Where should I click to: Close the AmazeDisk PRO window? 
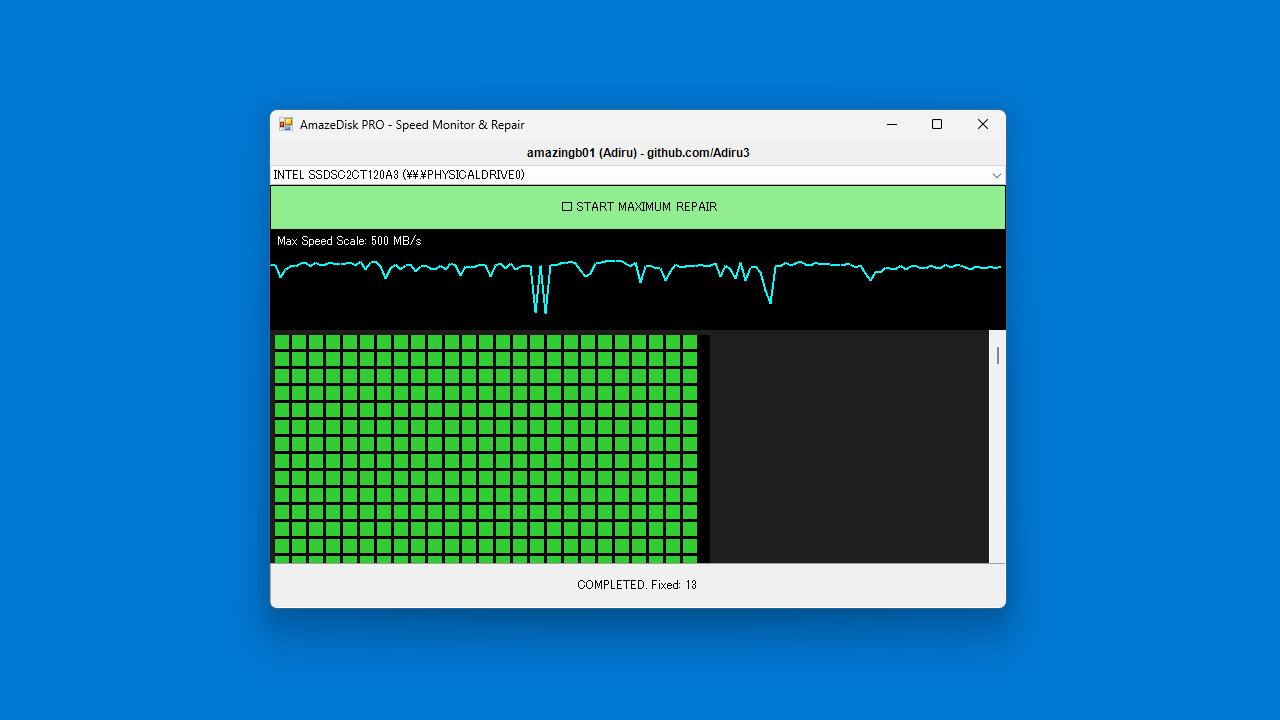983,125
